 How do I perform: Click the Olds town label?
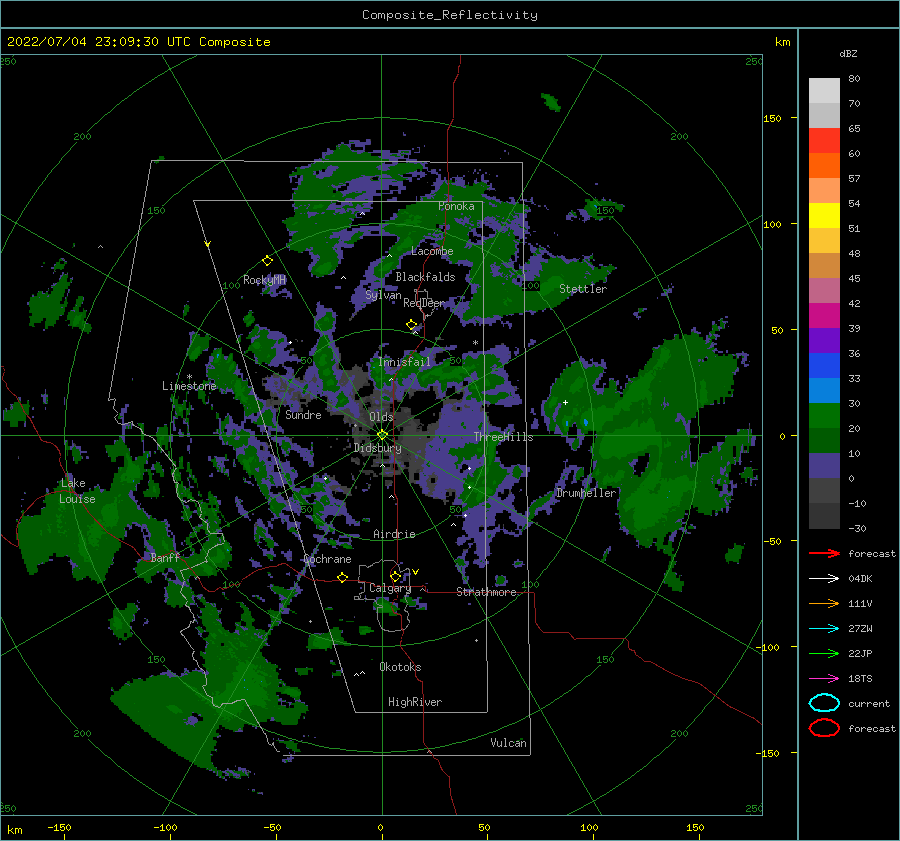pyautogui.click(x=381, y=417)
